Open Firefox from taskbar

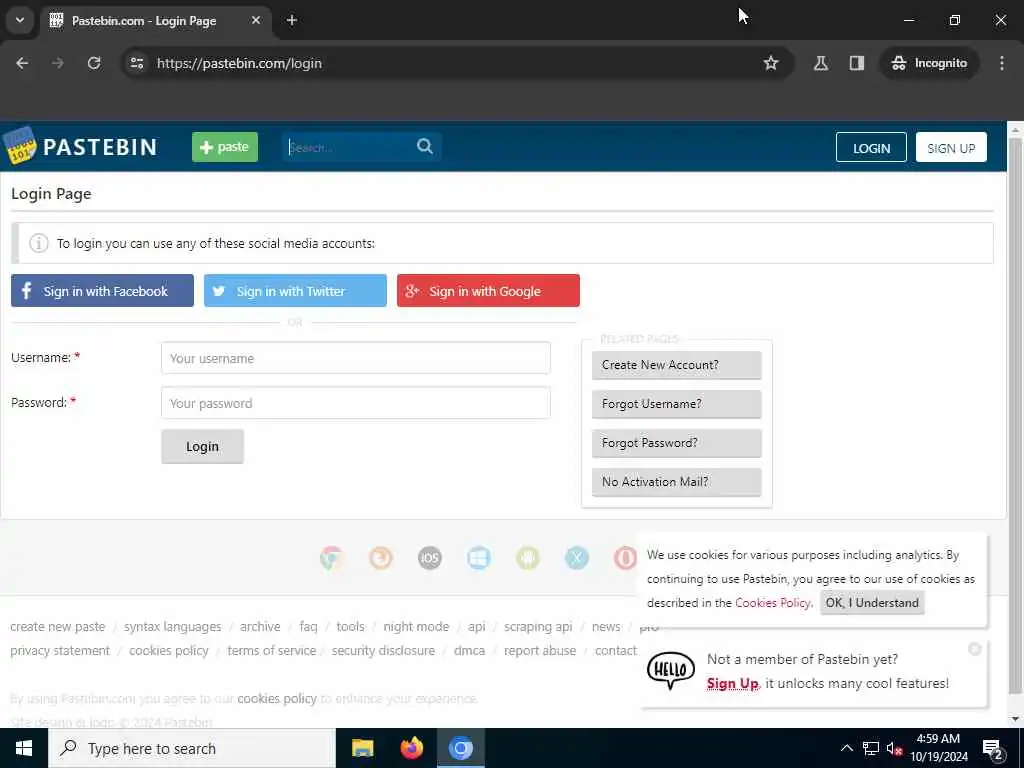coord(411,748)
